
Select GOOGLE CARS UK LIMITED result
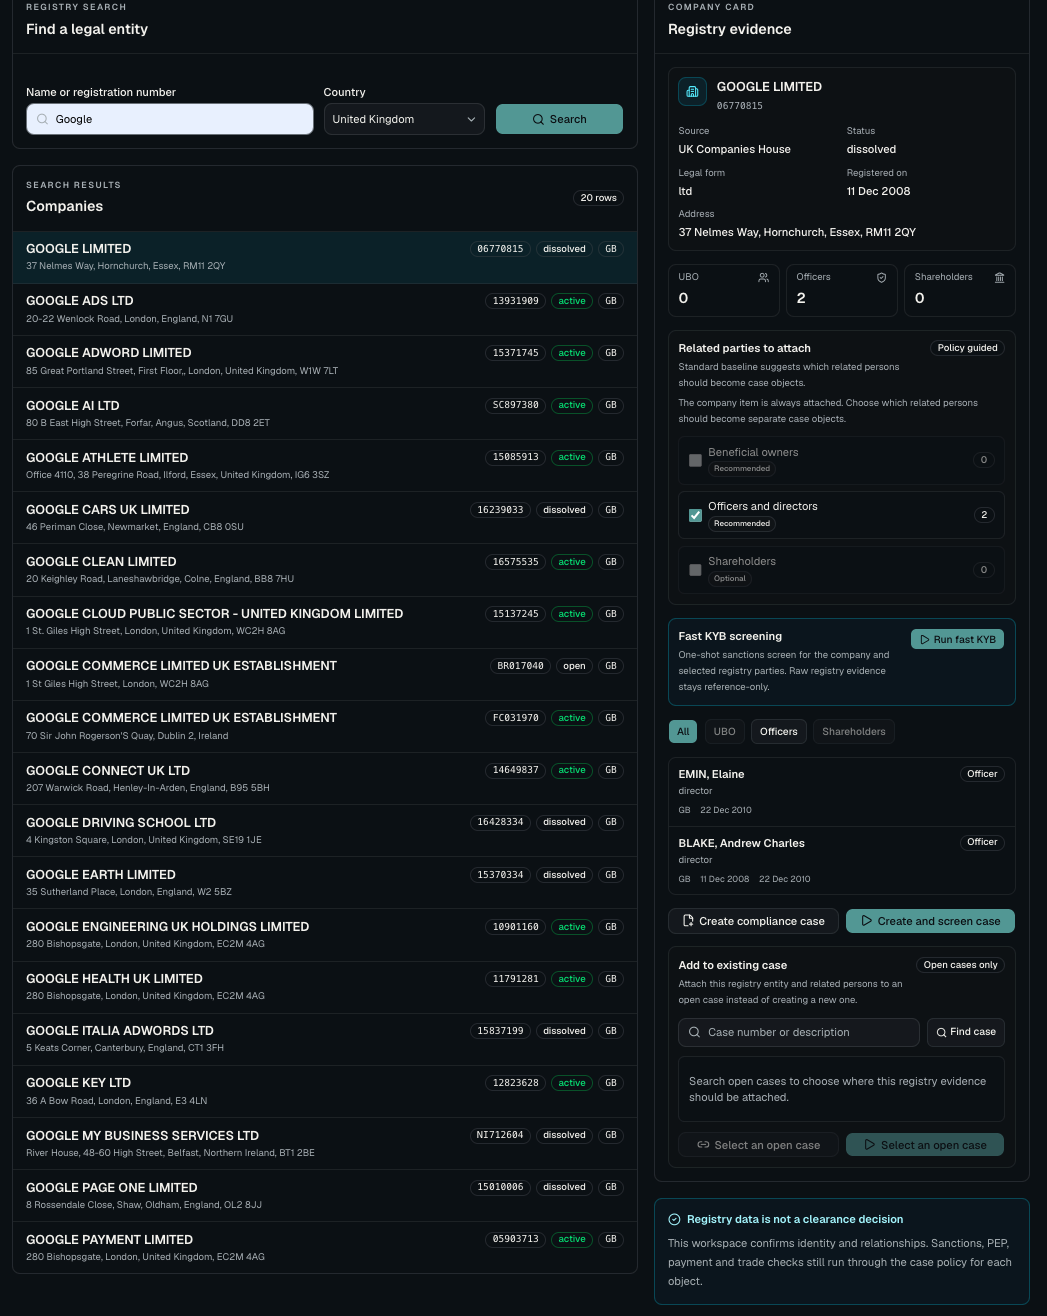pyautogui.click(x=325, y=518)
